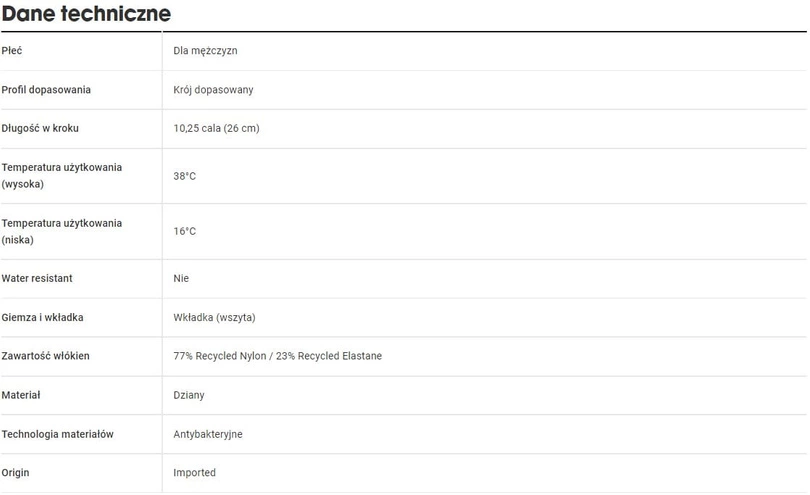Select the "Dziany" material value

coord(189,395)
